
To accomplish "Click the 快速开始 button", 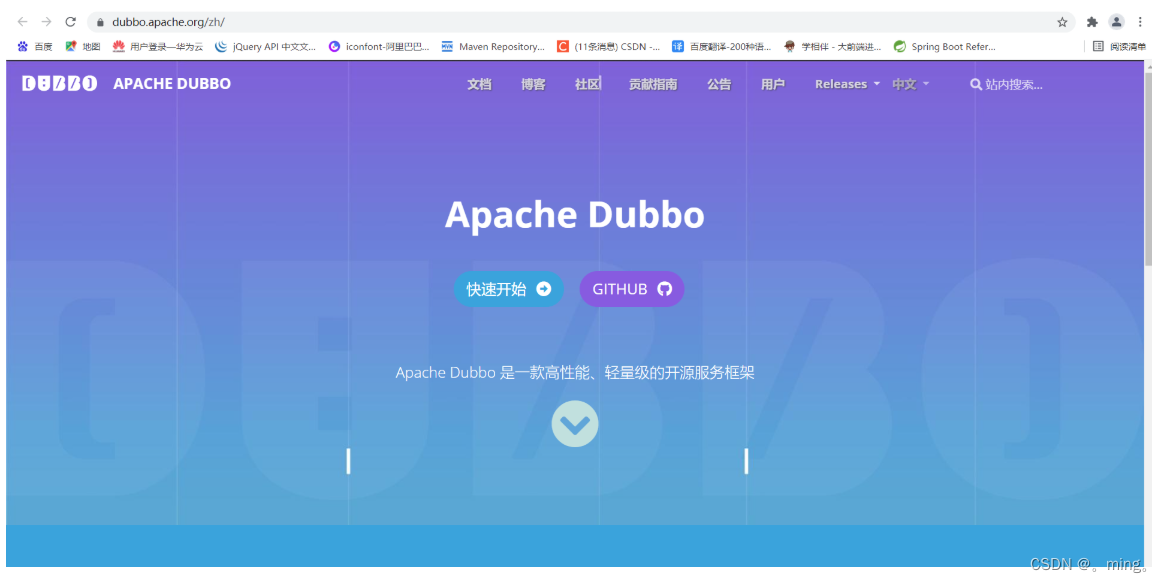I will [x=508, y=289].
